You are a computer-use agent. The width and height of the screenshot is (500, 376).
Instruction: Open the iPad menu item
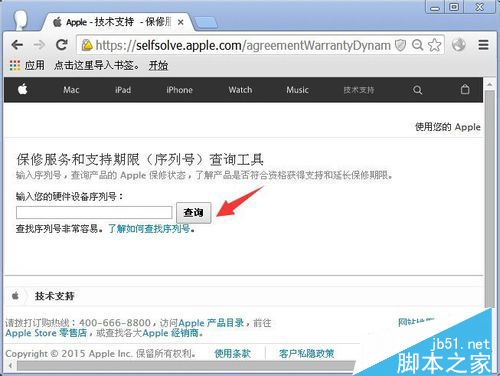[x=123, y=90]
